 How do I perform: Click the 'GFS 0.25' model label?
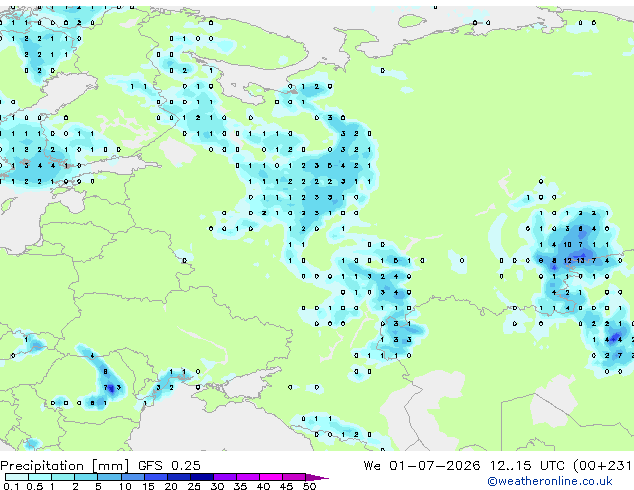tap(169, 466)
